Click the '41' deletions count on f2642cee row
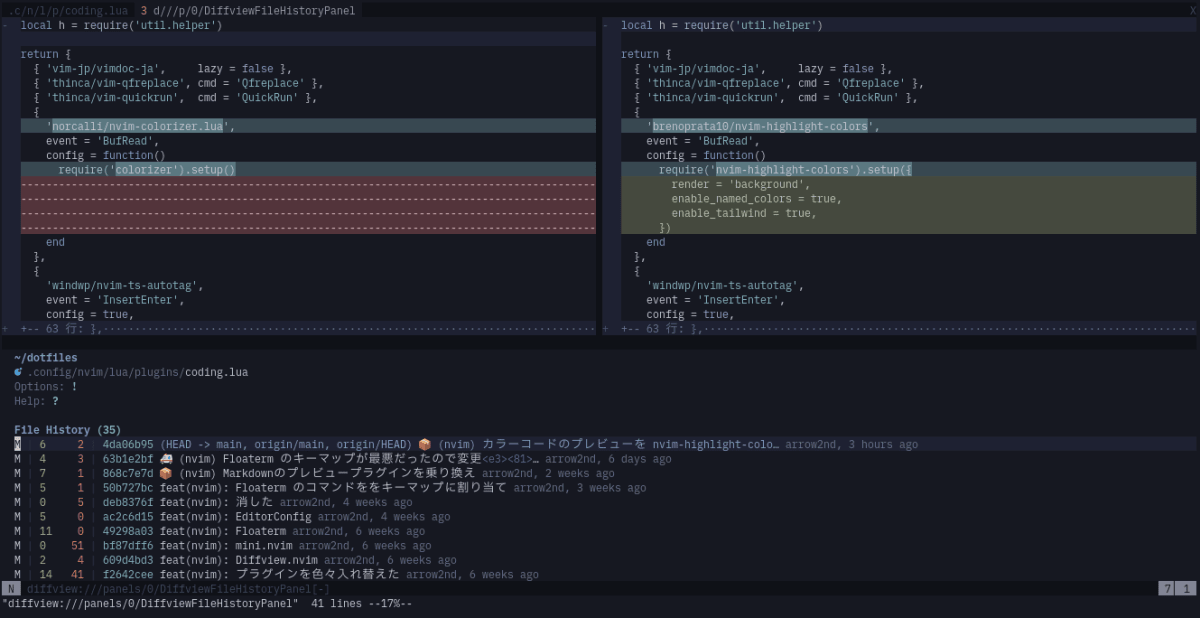This screenshot has height=618, width=1200. tap(77, 575)
